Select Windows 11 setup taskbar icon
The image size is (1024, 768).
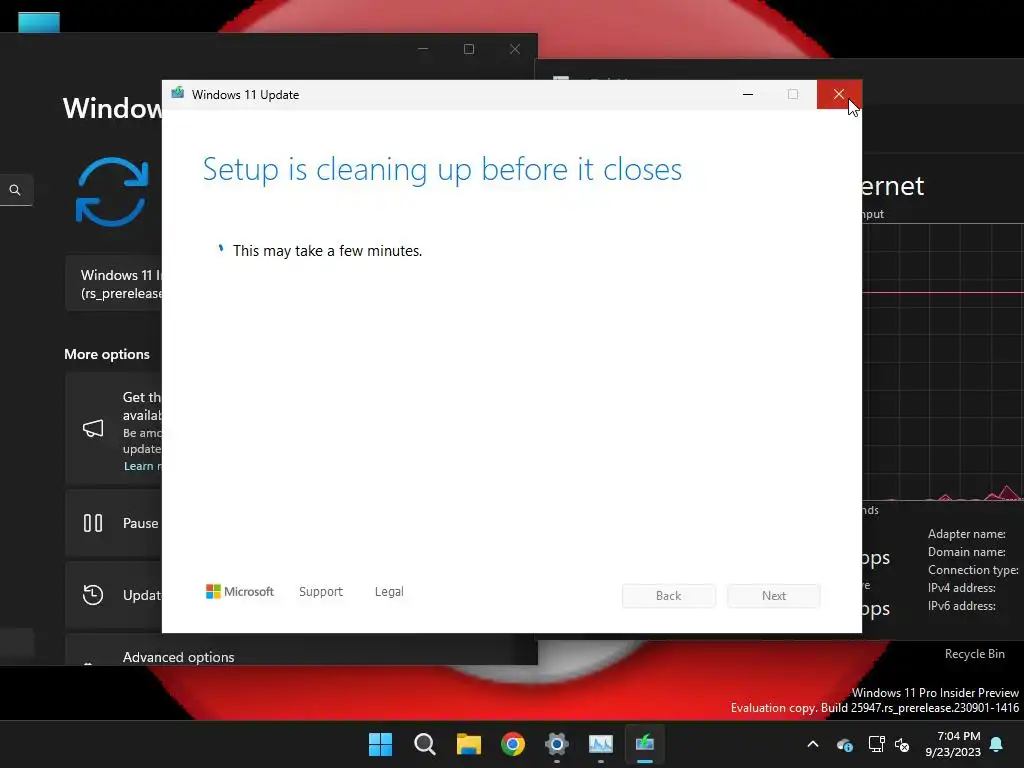click(645, 744)
